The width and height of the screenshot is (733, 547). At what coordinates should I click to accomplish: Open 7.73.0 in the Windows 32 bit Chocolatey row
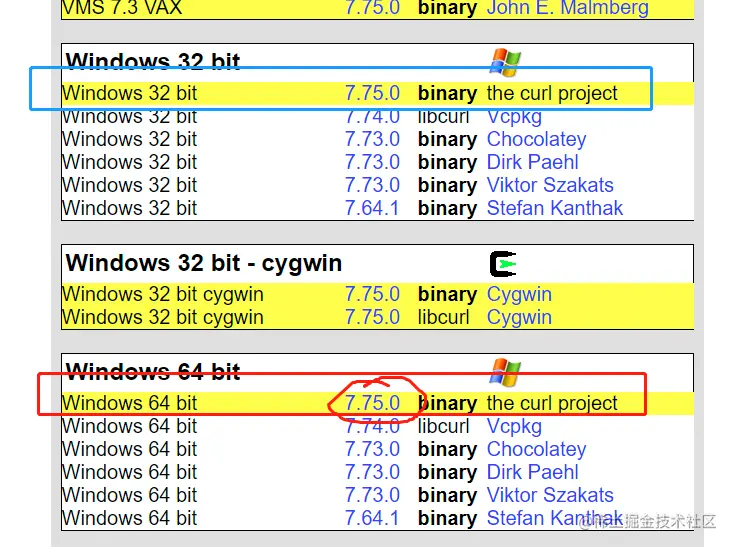(x=373, y=139)
